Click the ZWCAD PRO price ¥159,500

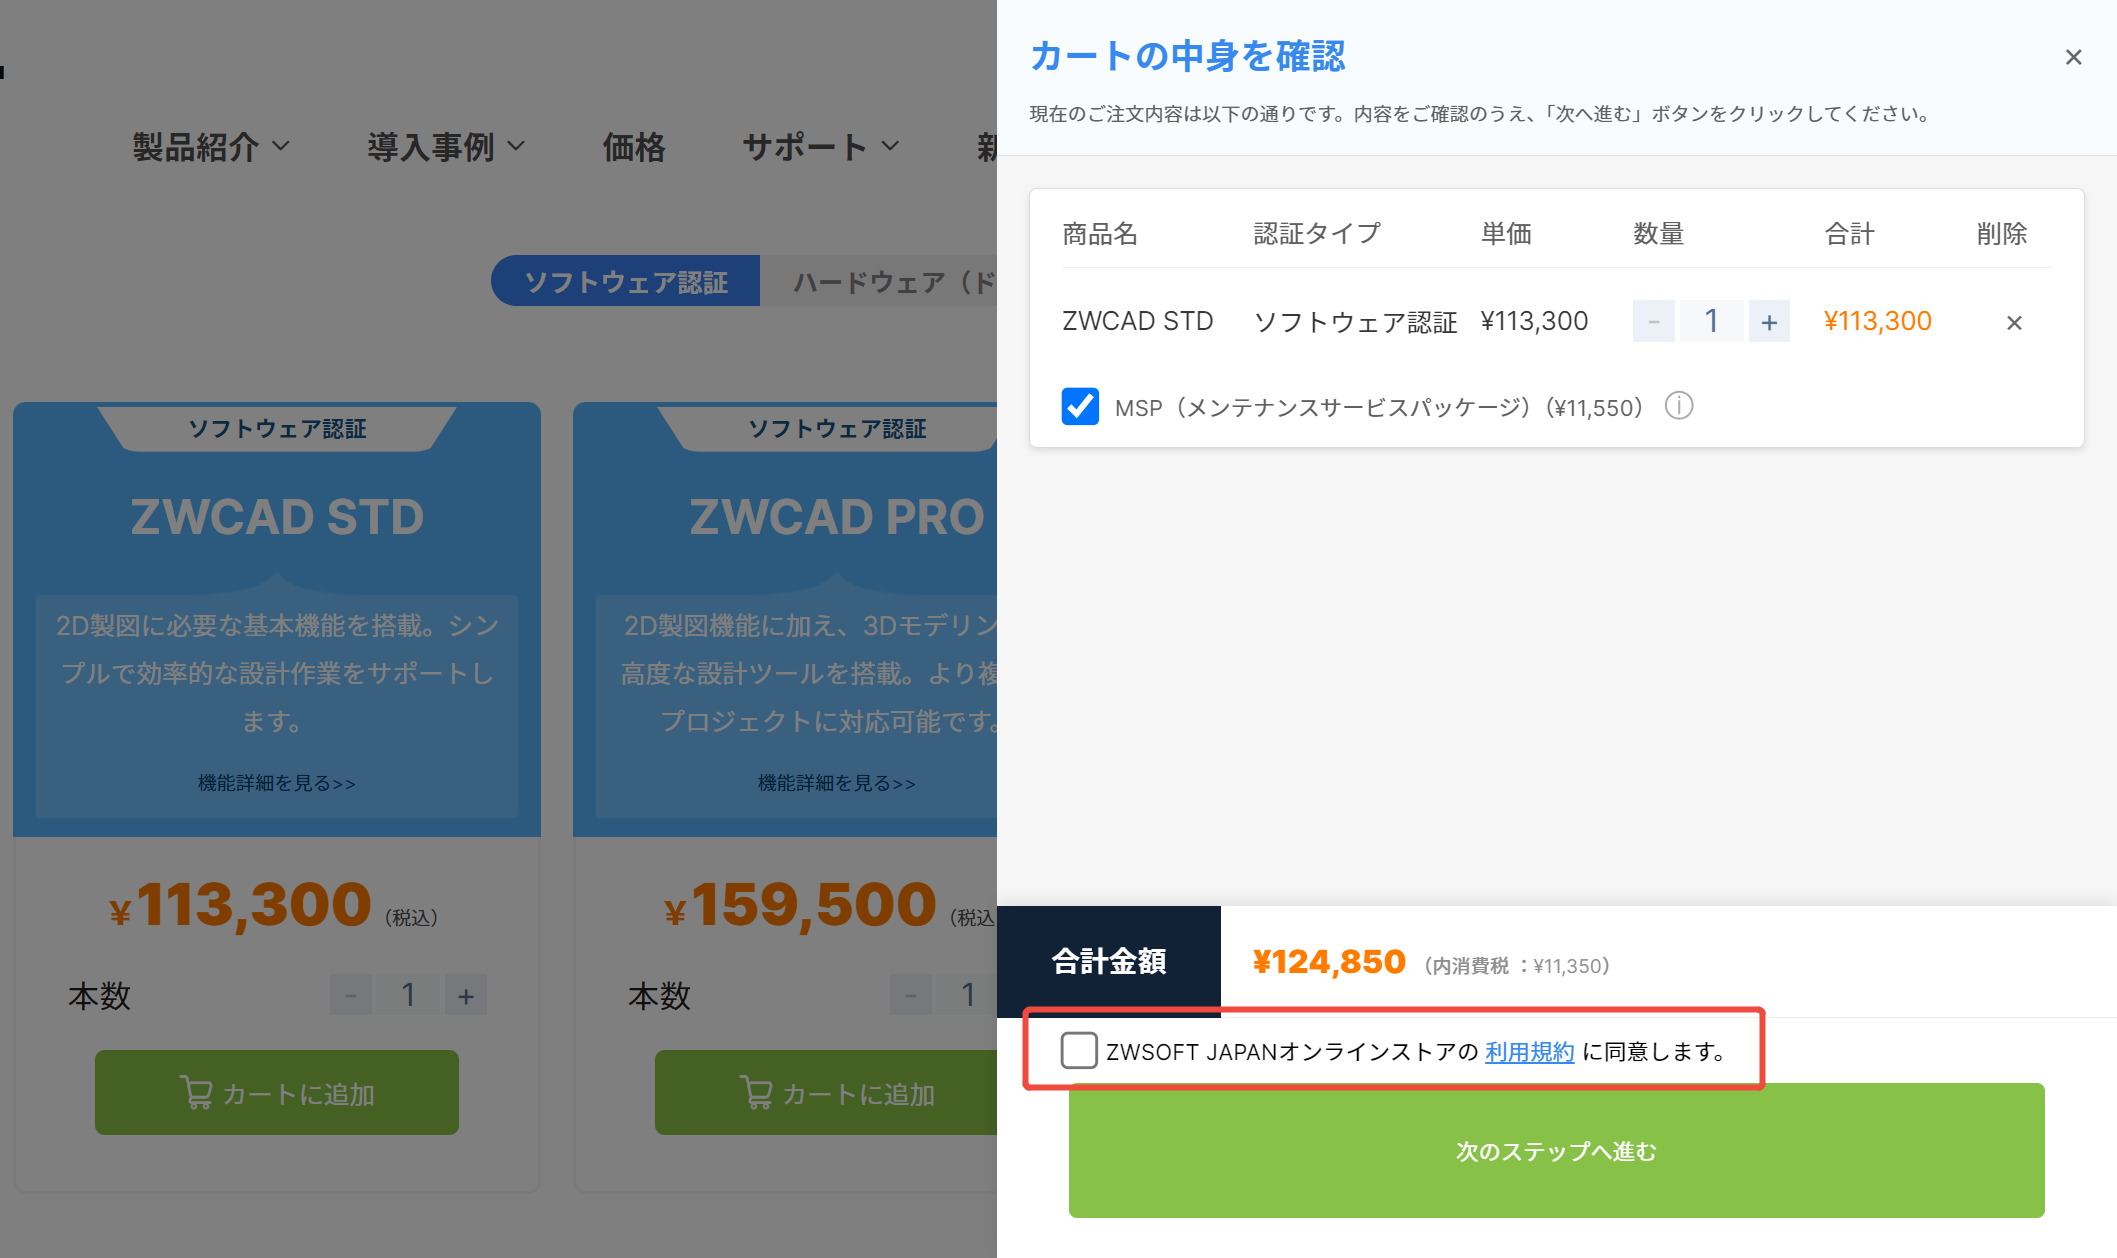coord(801,905)
